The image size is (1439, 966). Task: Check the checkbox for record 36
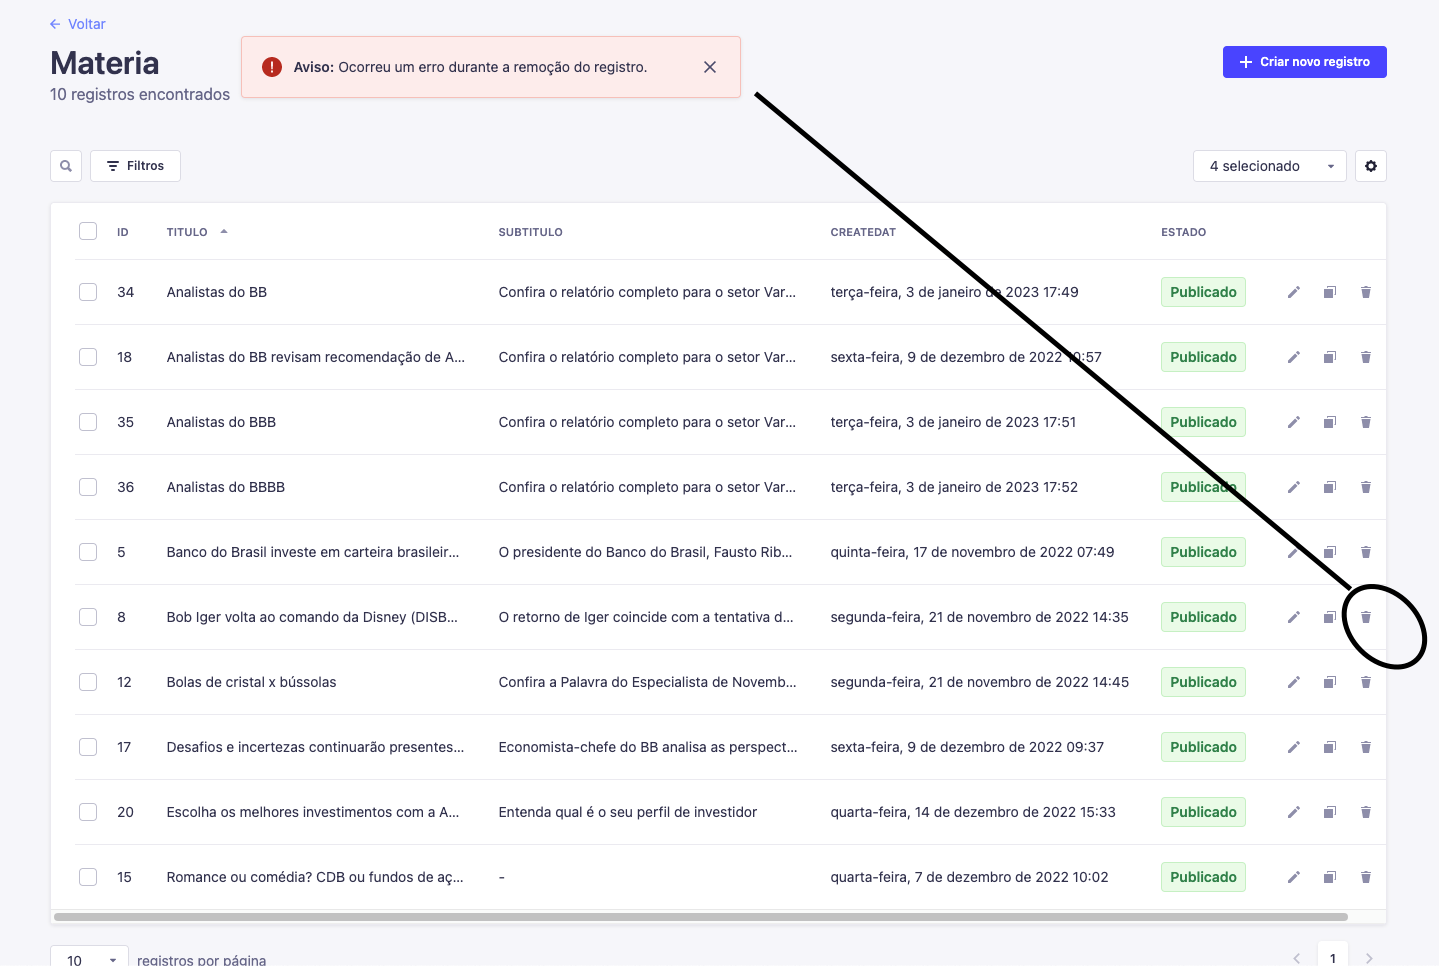click(88, 487)
